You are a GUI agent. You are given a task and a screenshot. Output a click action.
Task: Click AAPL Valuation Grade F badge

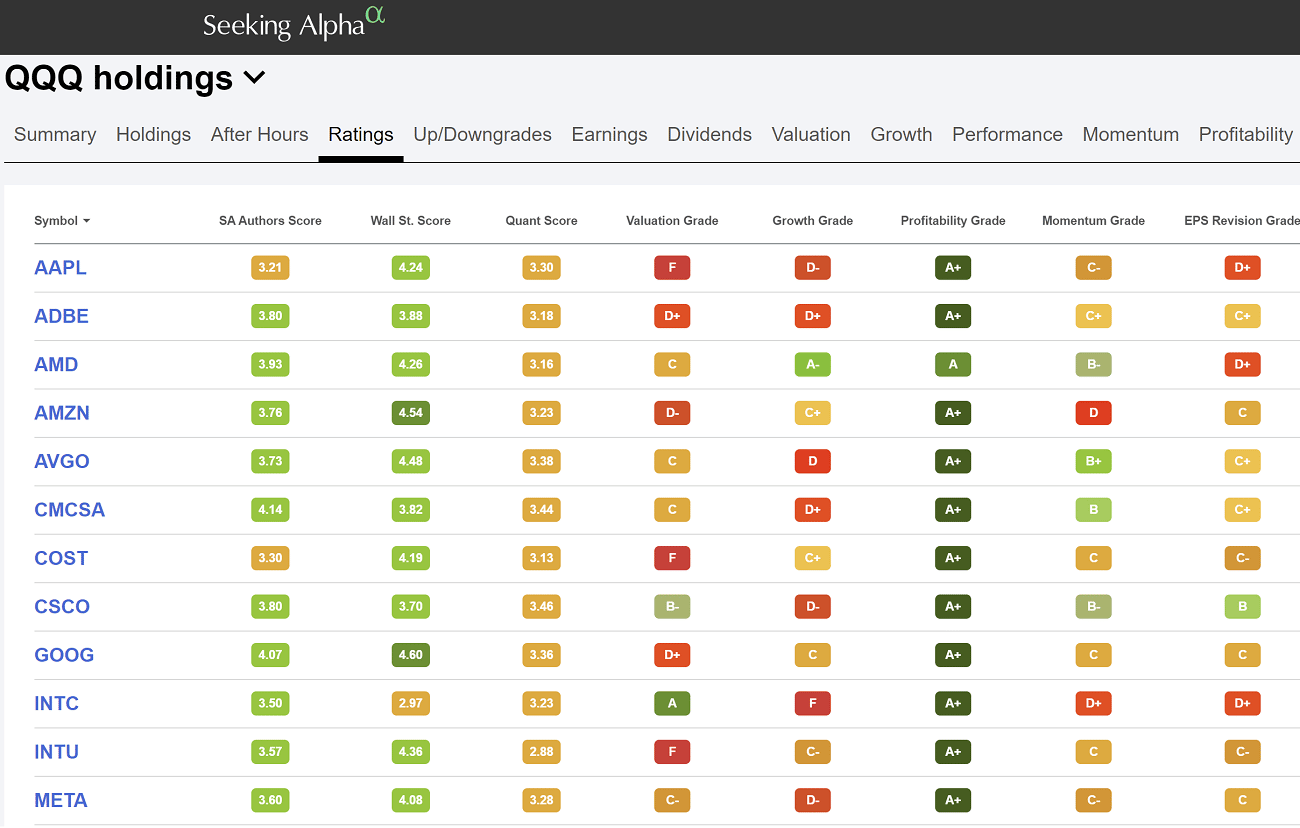point(672,267)
